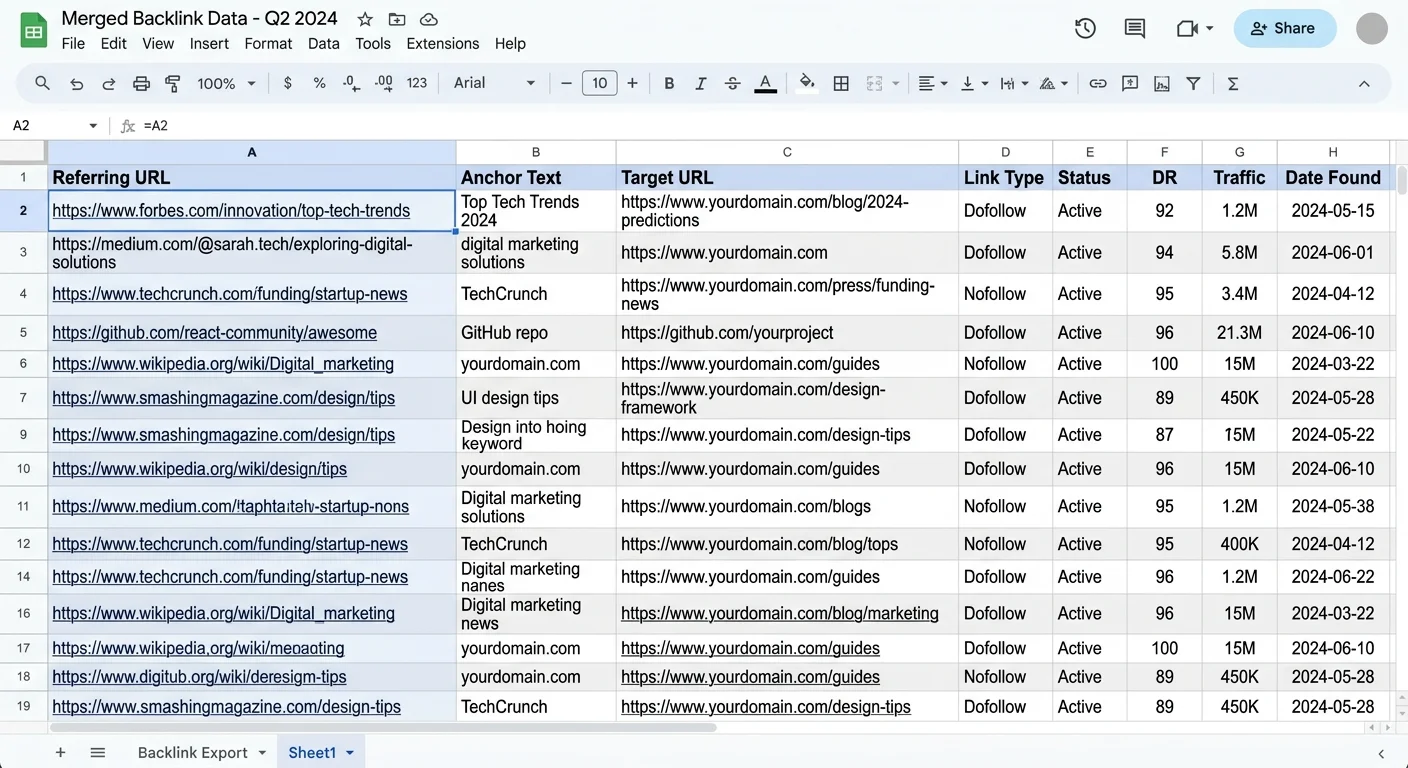Open the zoom 100% dropdown
This screenshot has width=1408, height=768.
coord(227,84)
